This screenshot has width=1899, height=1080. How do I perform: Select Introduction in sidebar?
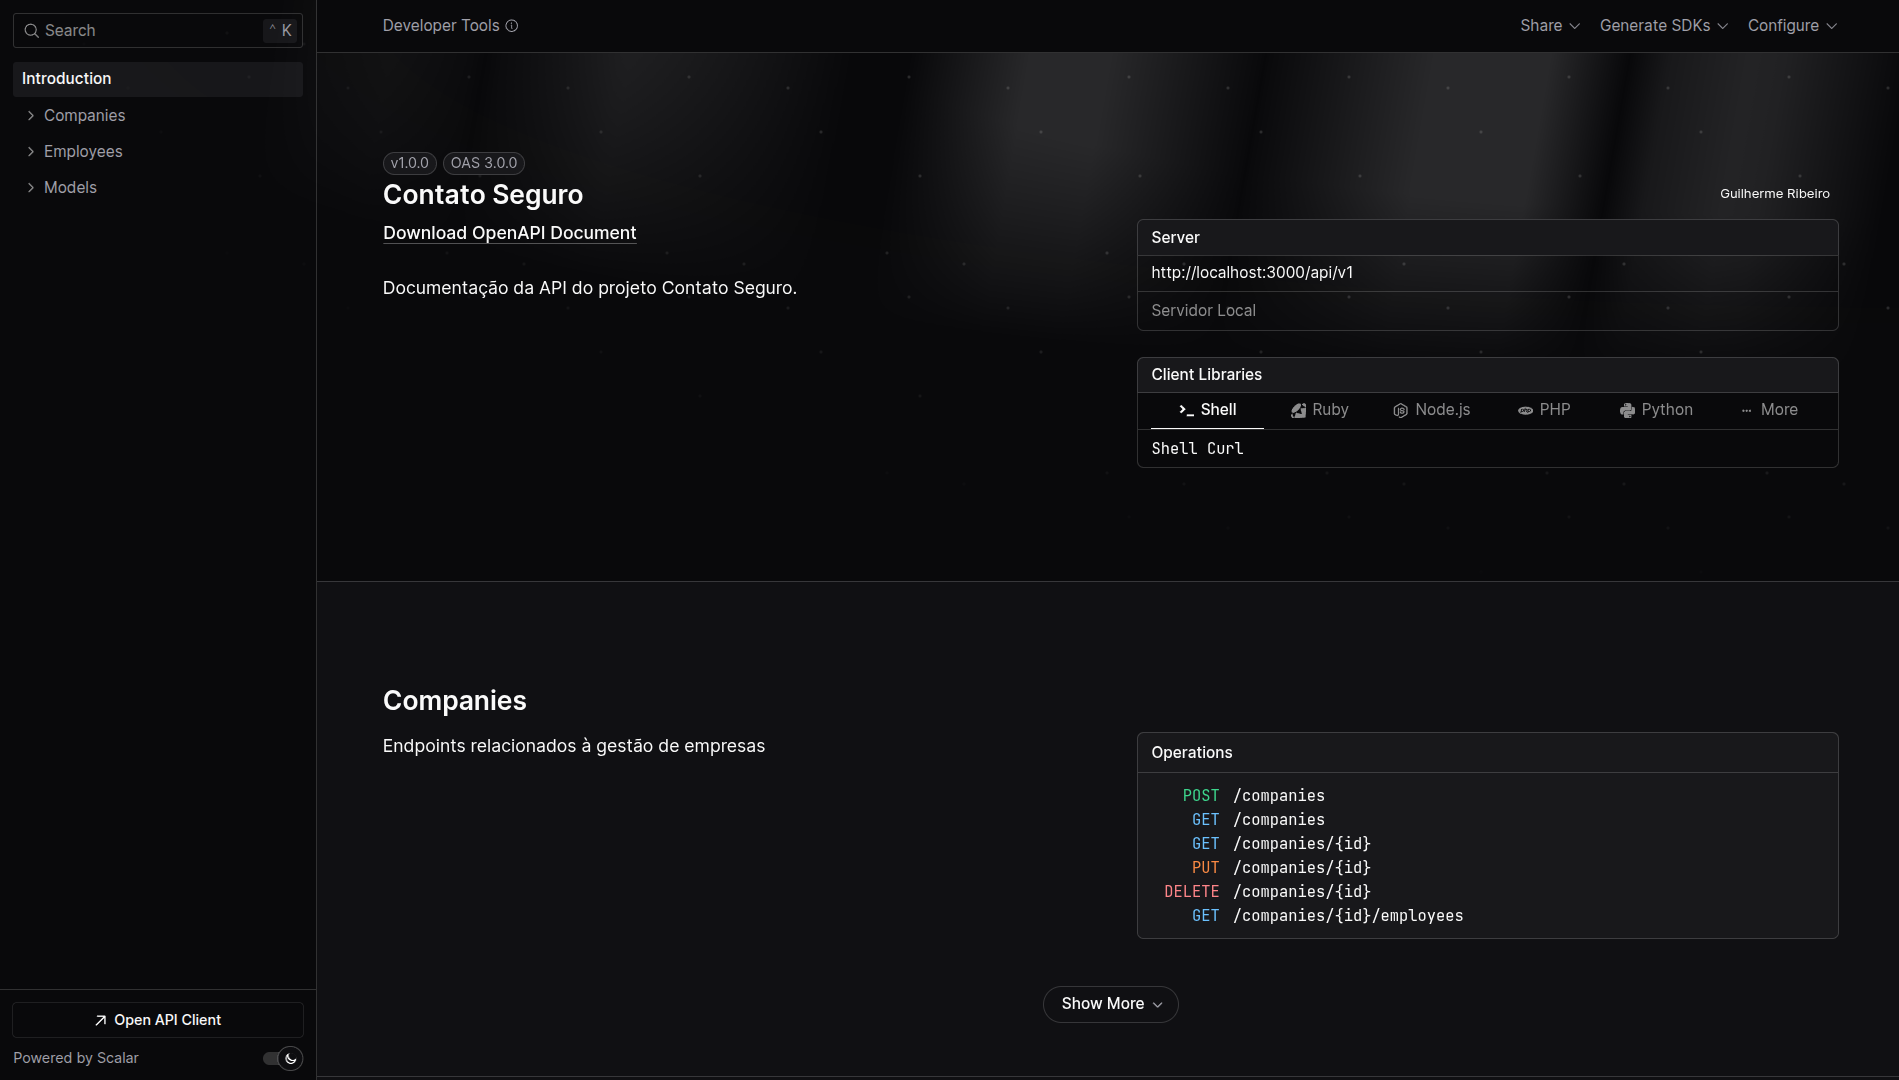pos(158,79)
